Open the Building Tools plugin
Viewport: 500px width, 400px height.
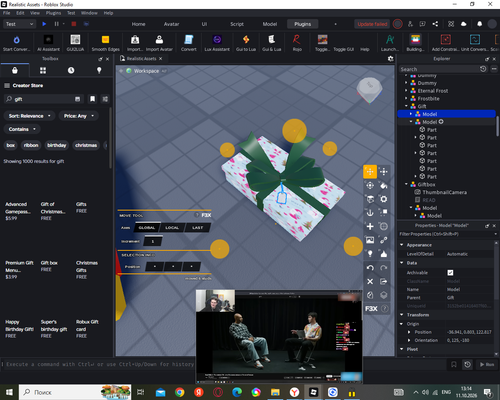415,43
